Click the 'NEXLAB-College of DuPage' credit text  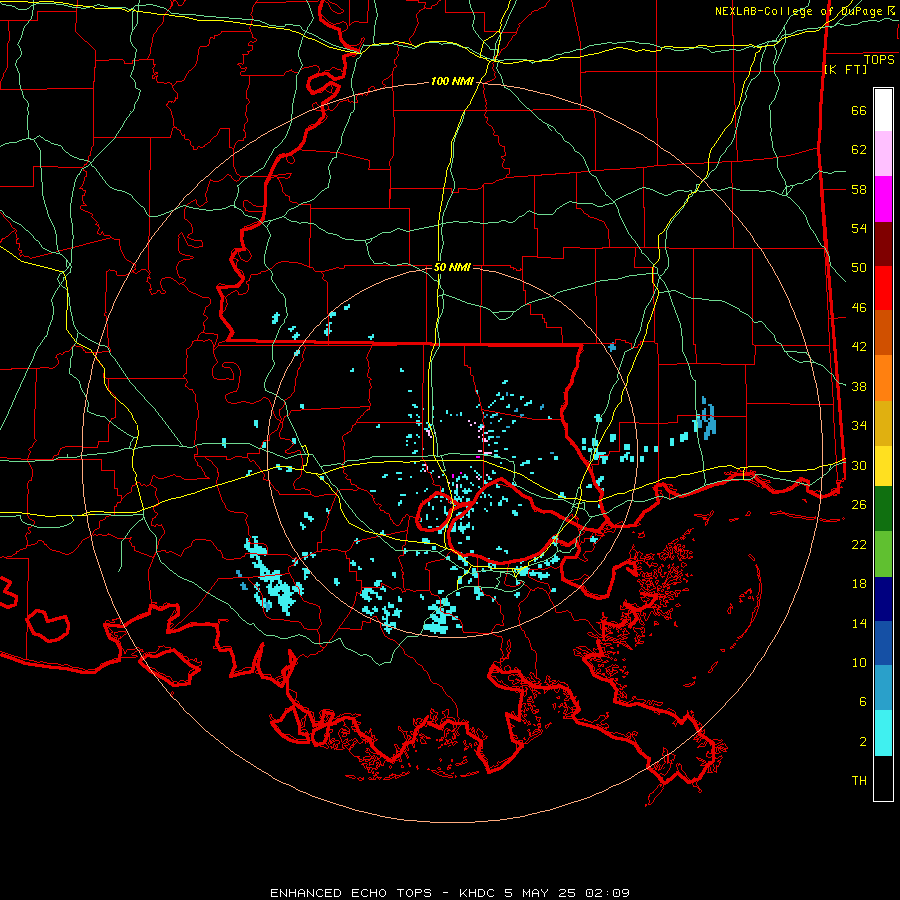800,11
